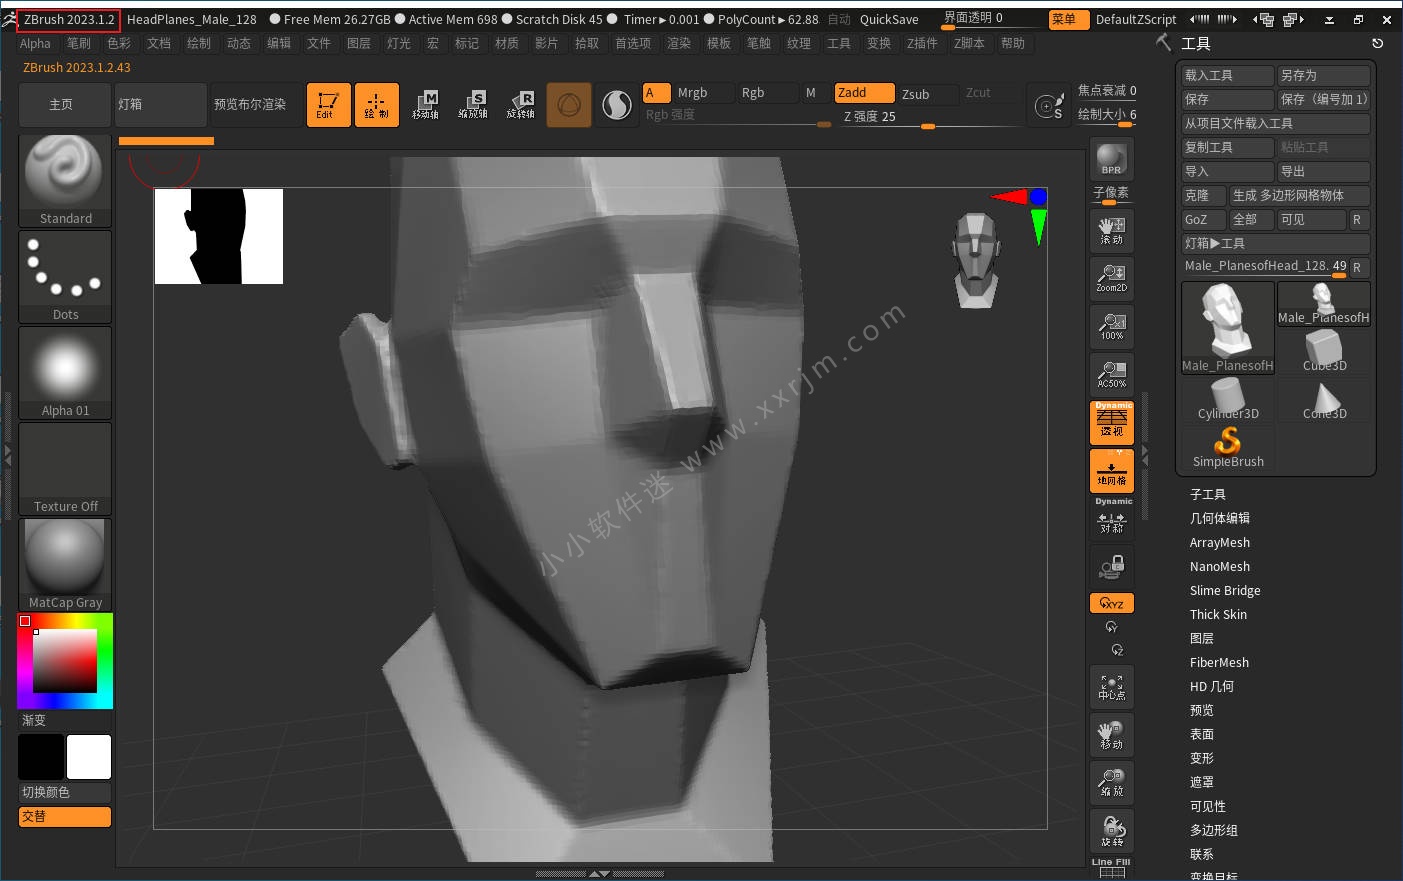The image size is (1403, 881).
Task: Expand the 子工具 (SubTool) section
Action: [x=1207, y=495]
